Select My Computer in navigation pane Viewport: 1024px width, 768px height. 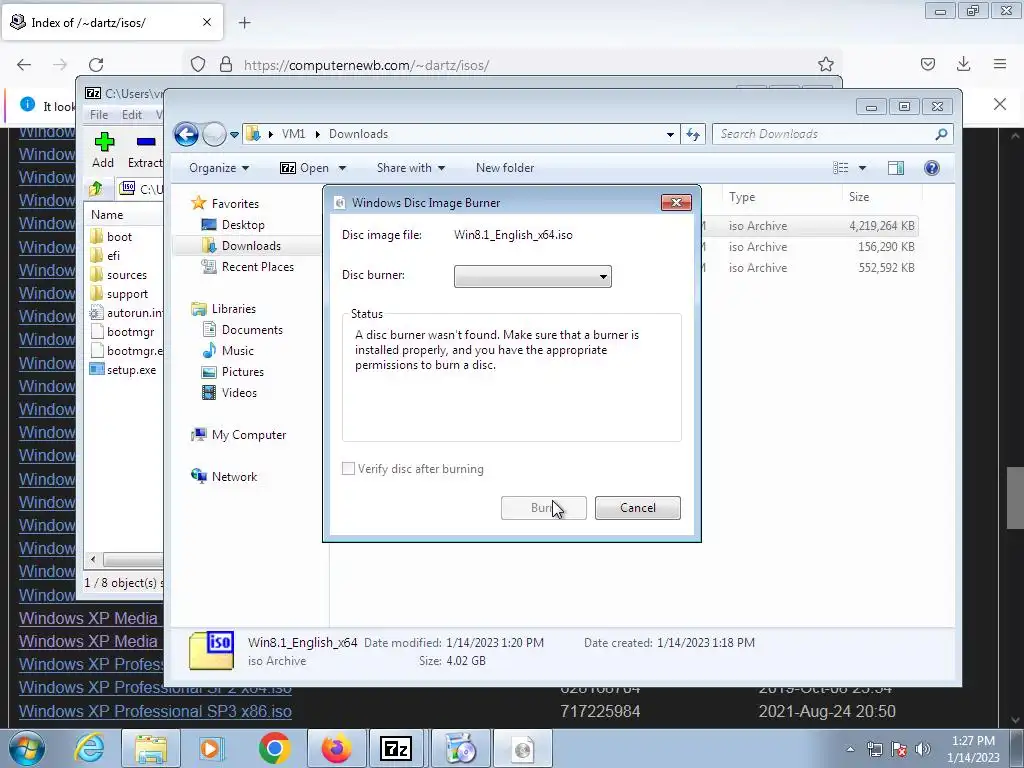pyautogui.click(x=238, y=435)
